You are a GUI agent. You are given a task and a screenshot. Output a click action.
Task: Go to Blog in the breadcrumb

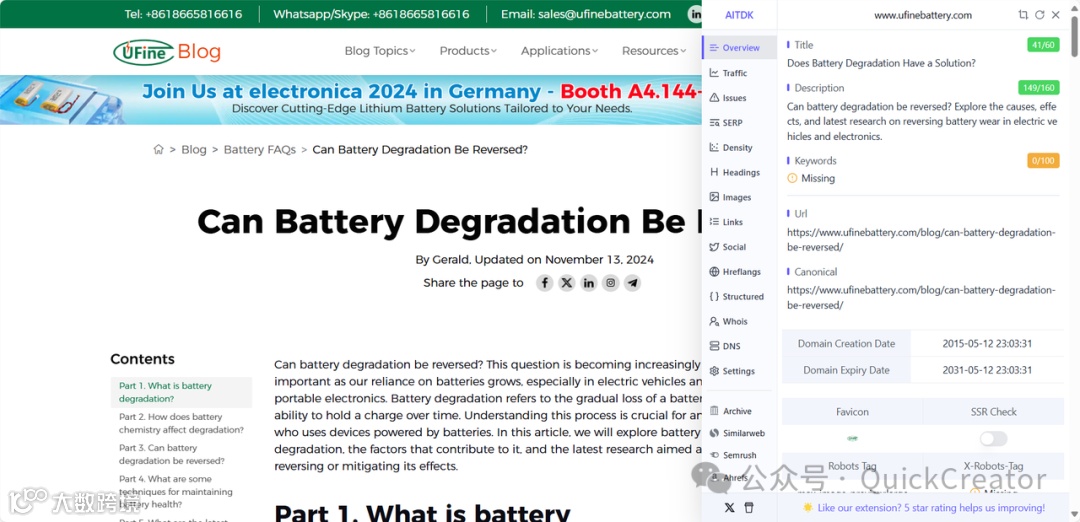(x=194, y=149)
